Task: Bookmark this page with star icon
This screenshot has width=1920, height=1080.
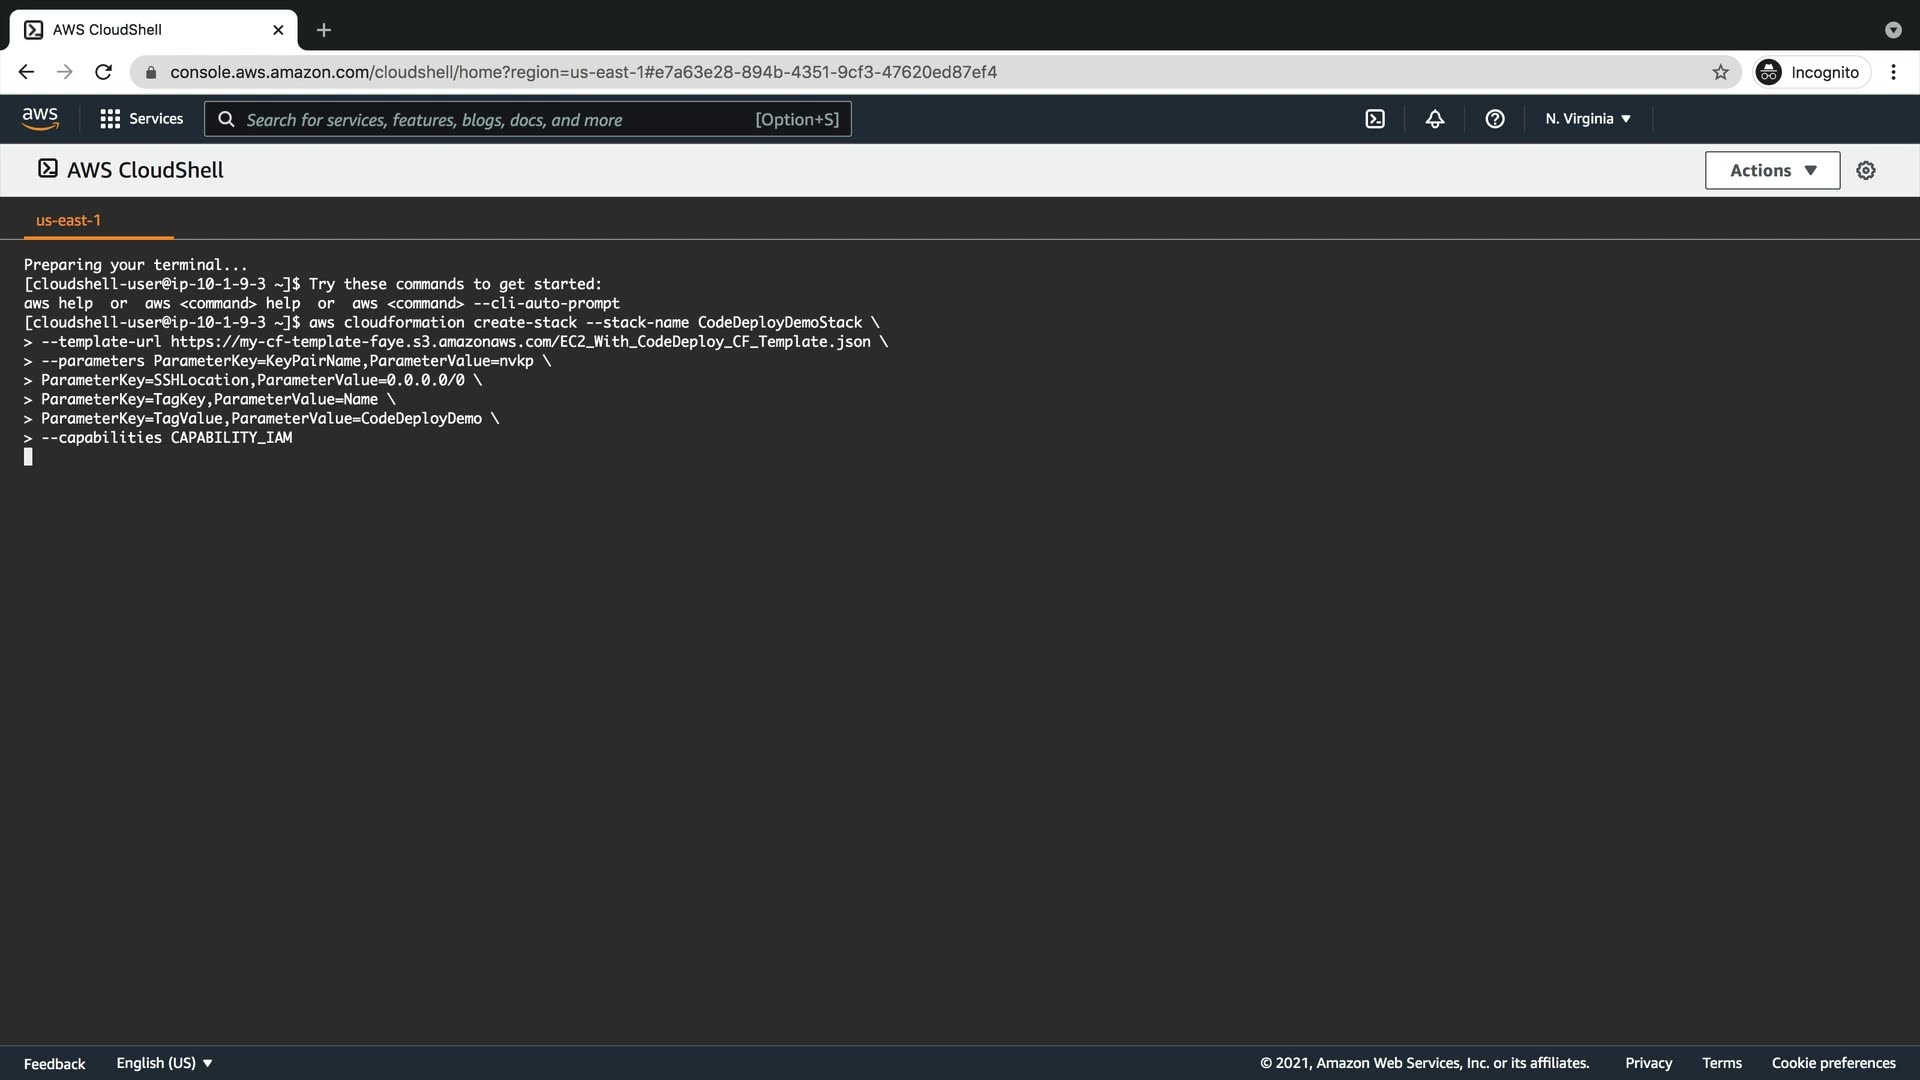Action: [1720, 72]
